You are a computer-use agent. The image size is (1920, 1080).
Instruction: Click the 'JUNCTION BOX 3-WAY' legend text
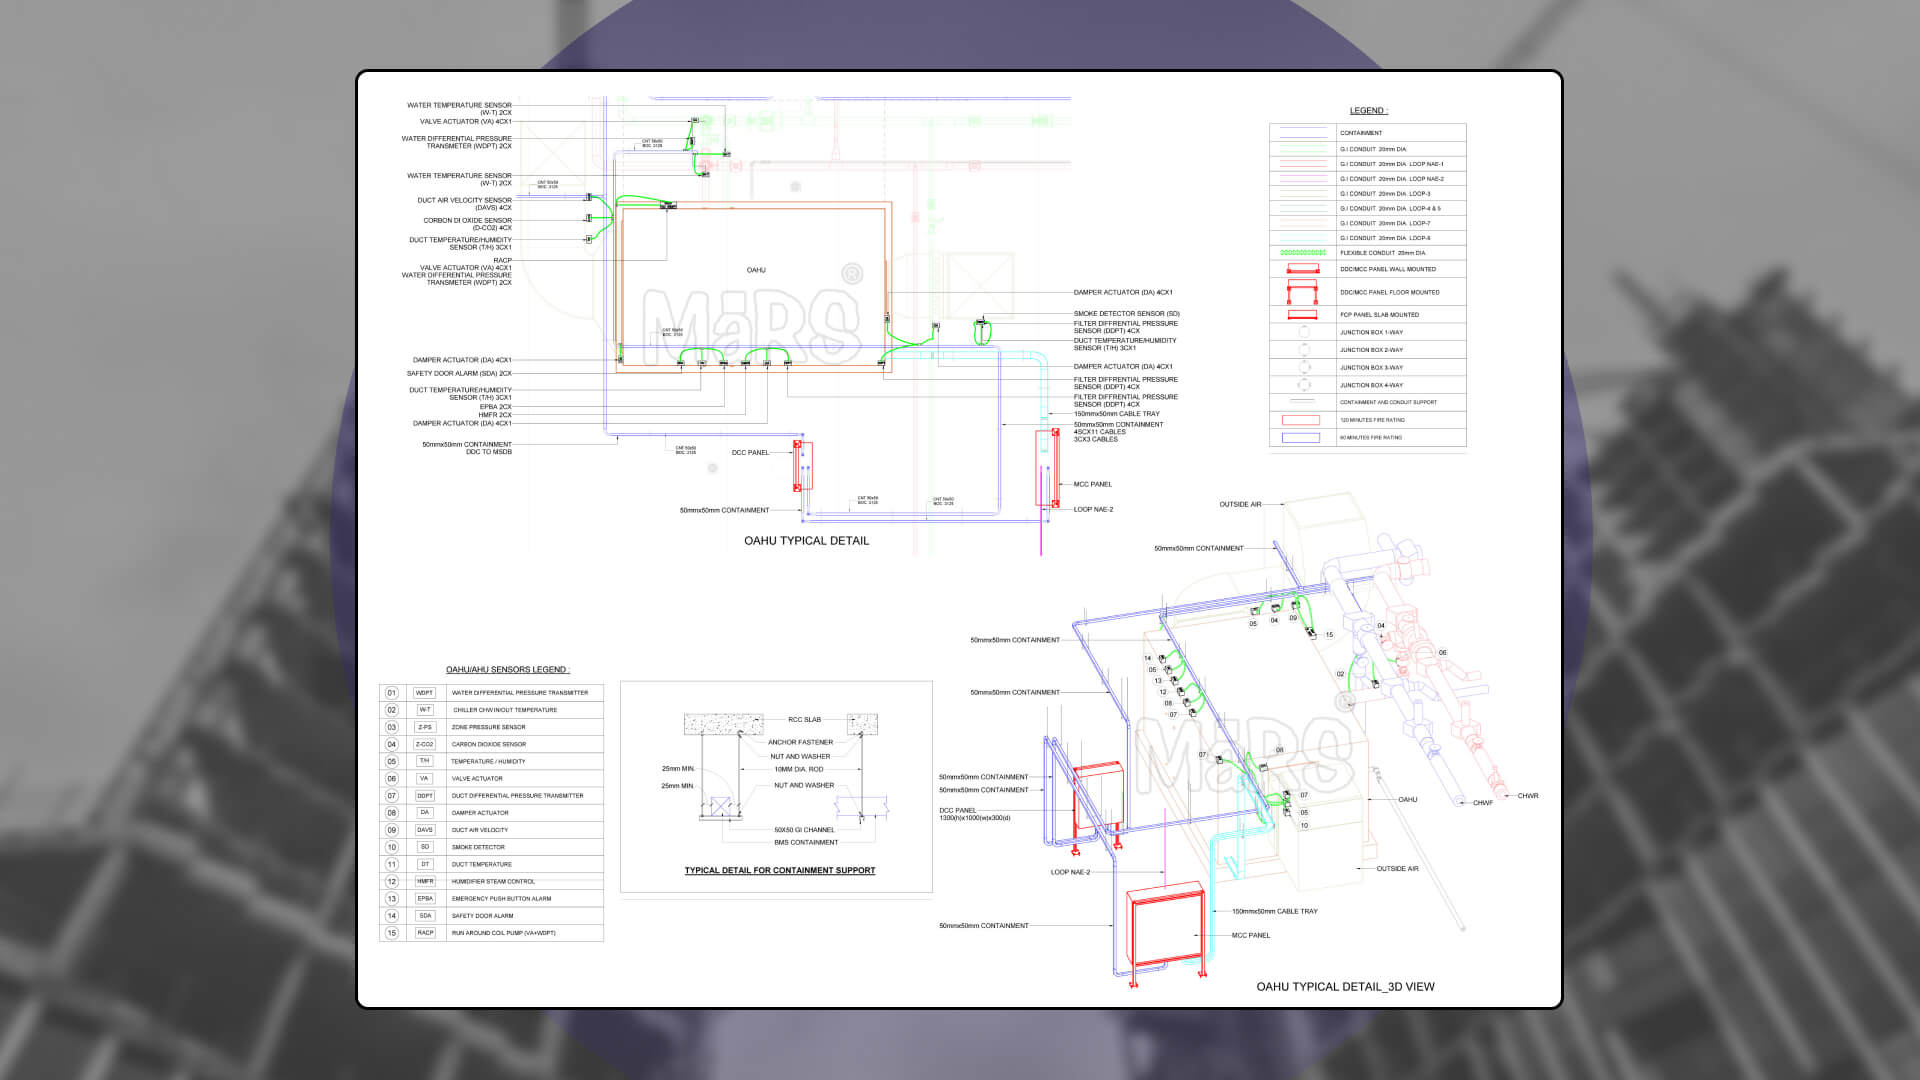[x=1371, y=368]
